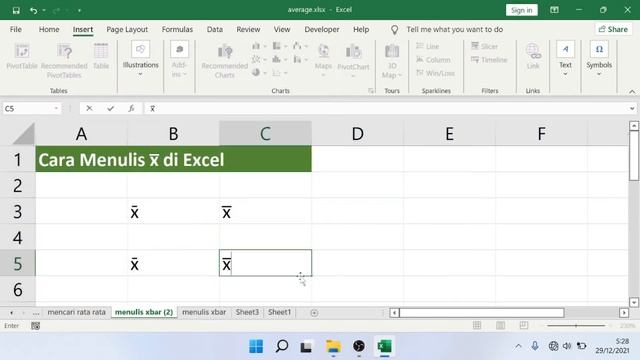Viewport: 640px width, 360px height.
Task: Click in the formula bar
Action: pos(386,108)
